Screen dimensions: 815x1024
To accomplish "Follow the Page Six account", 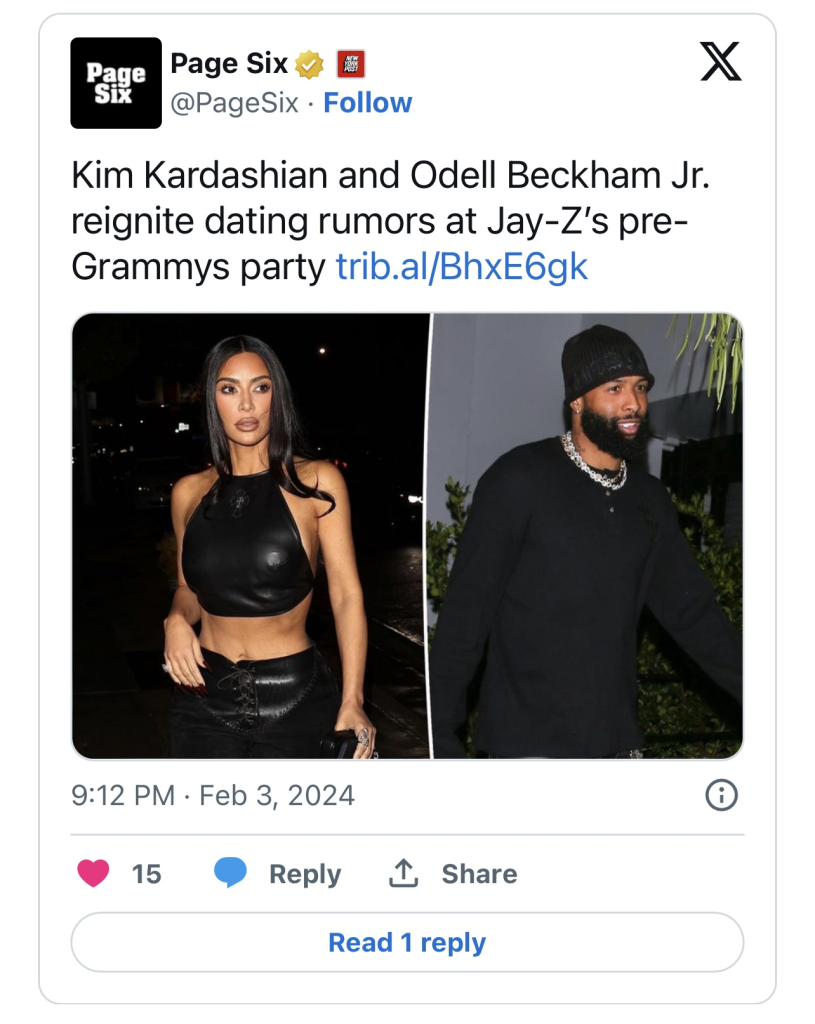I will click(x=368, y=103).
